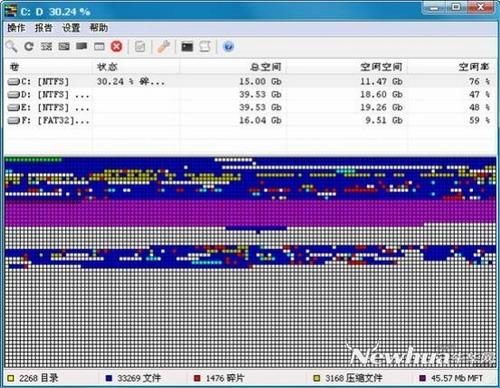Screen dimensions: 500x388
Task: Click the application icon in the title bar
Action: pos(11,11)
